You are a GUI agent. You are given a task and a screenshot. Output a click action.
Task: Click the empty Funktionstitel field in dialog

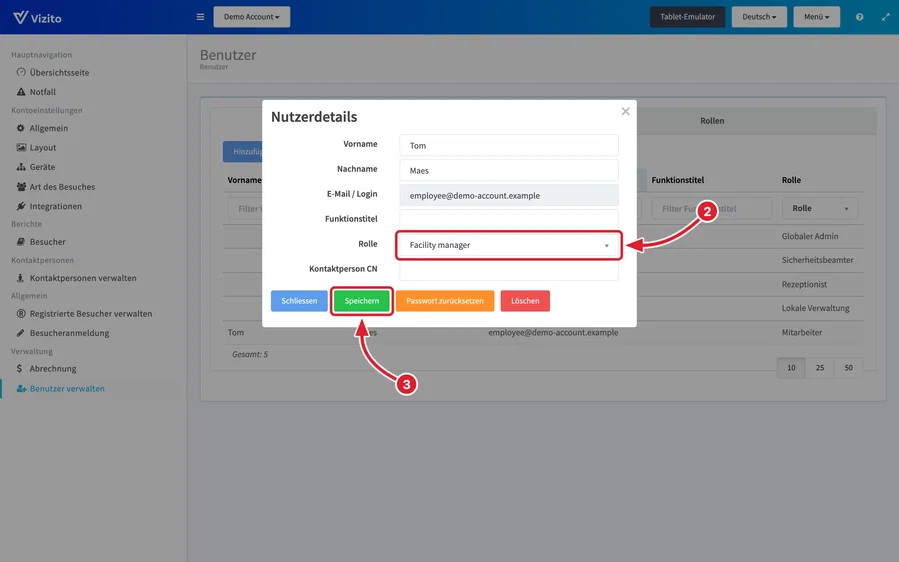[509, 218]
